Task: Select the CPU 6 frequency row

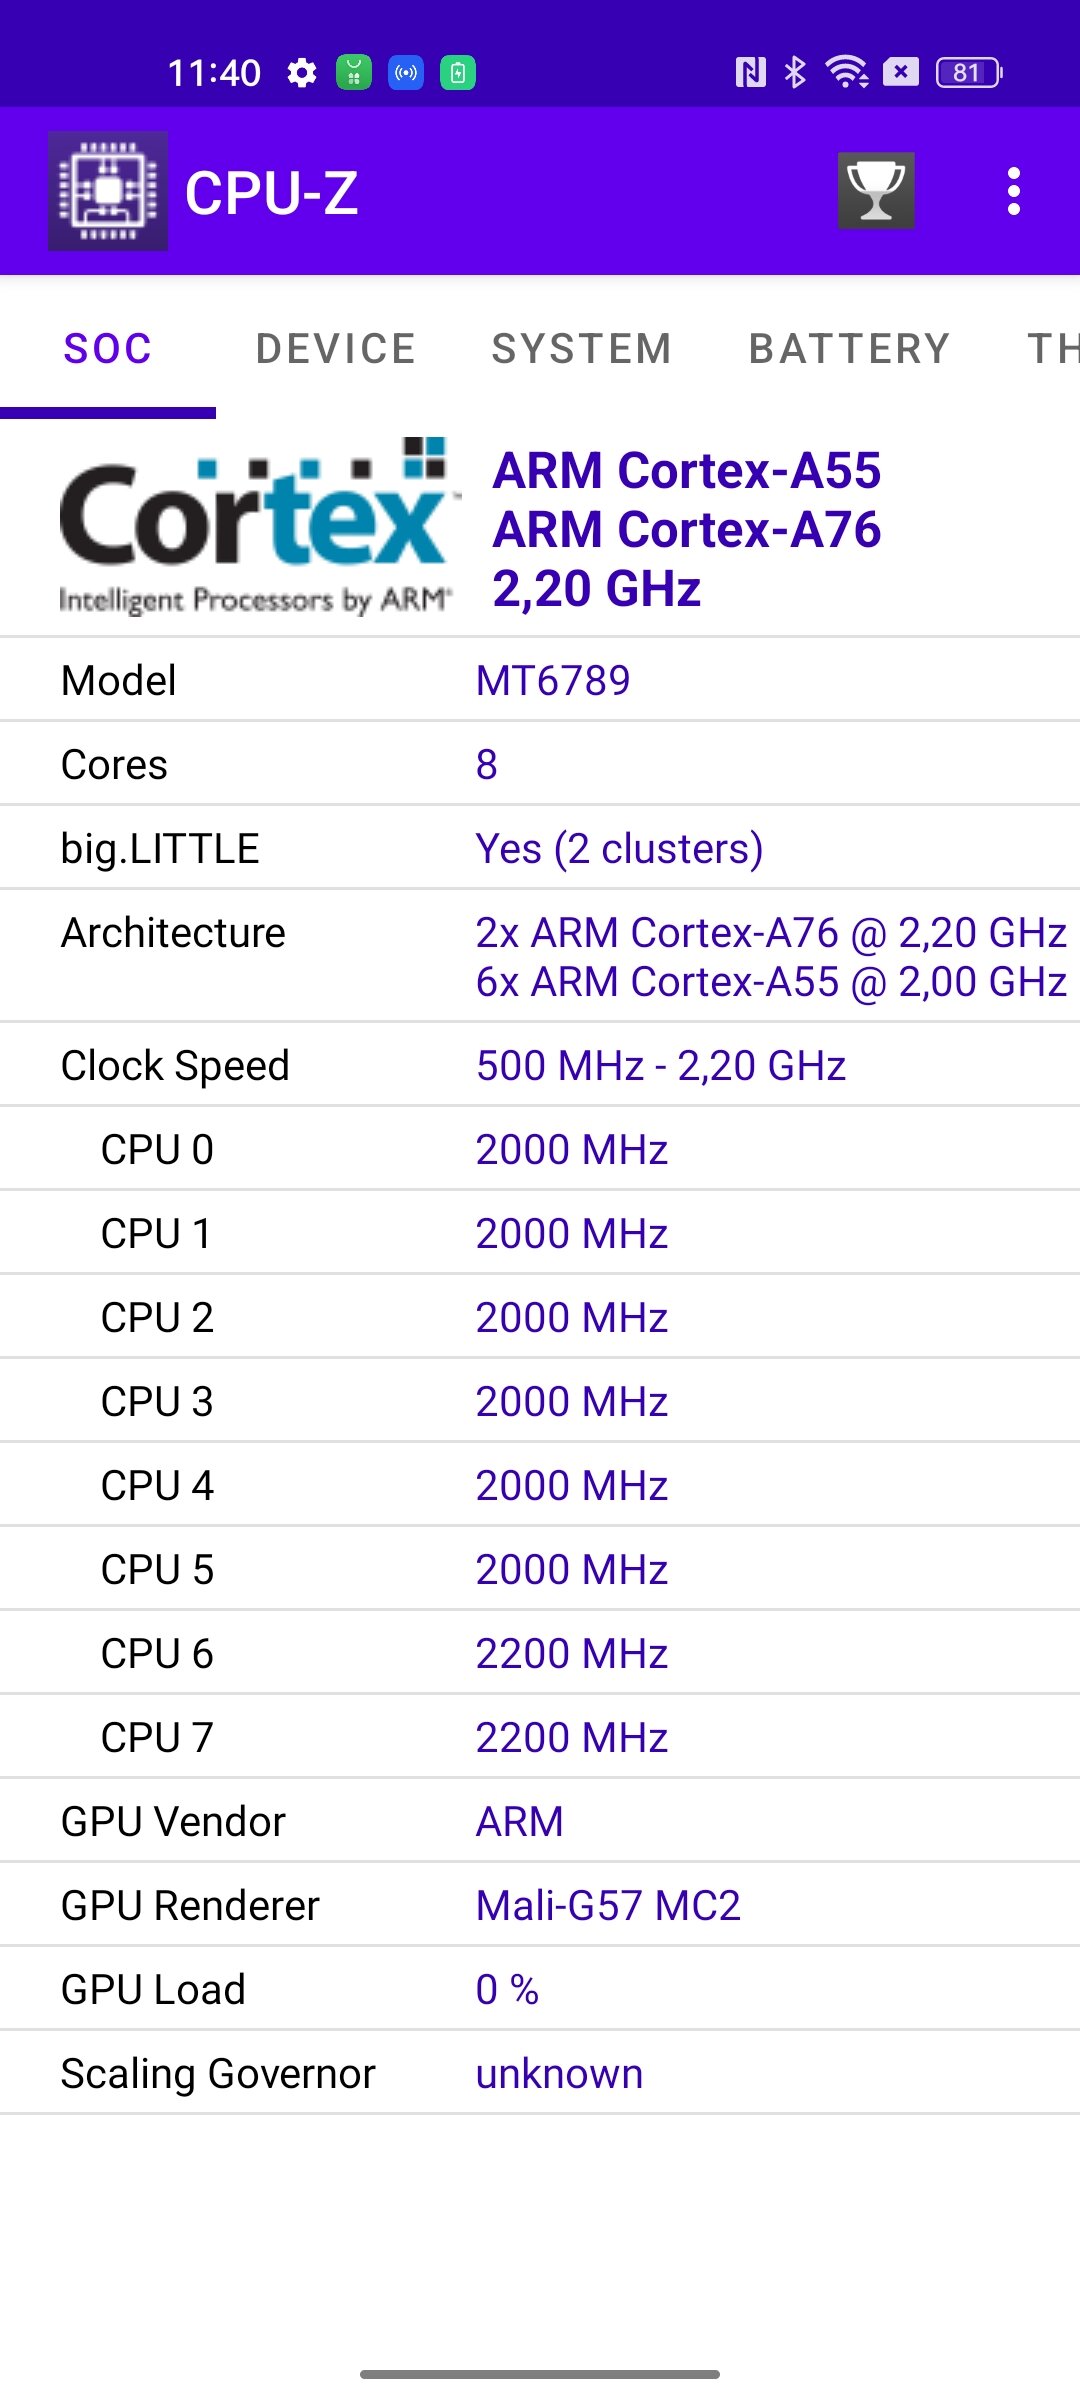Action: 540,1653
